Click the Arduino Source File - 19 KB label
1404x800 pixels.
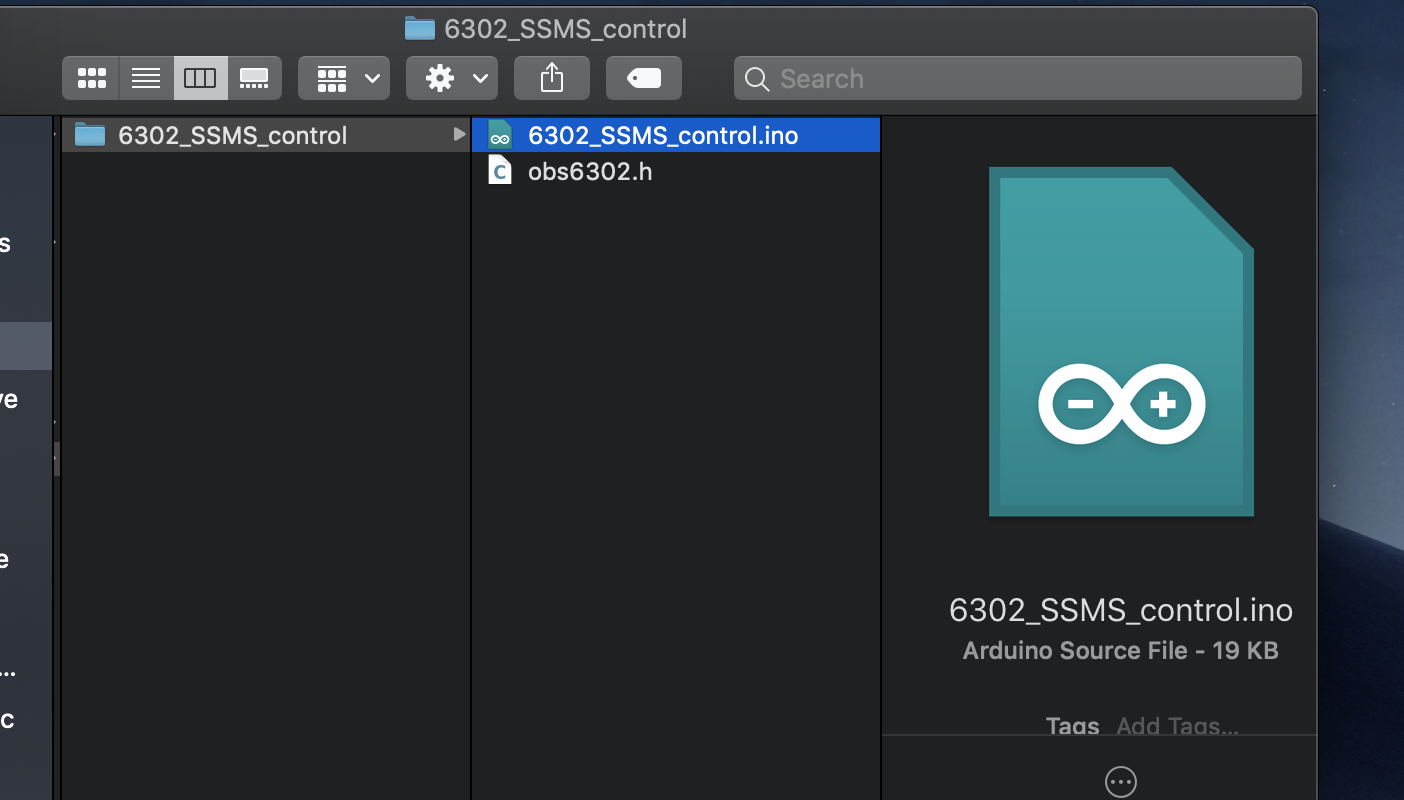pyautogui.click(x=1121, y=651)
